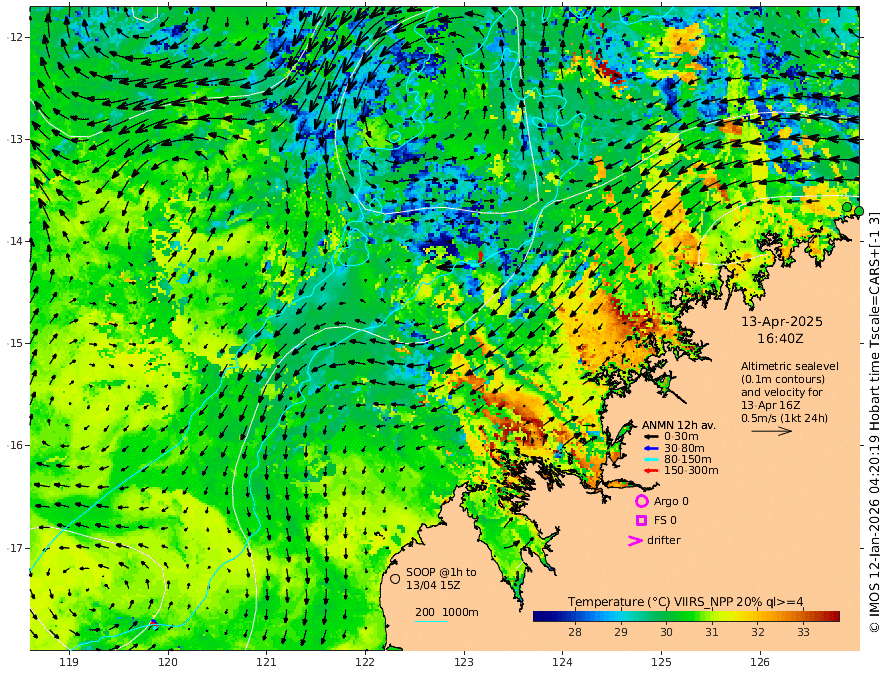Screen dimensions: 880x680
Task: Click the vertical IMOS copyright text
Action: coord(873,421)
